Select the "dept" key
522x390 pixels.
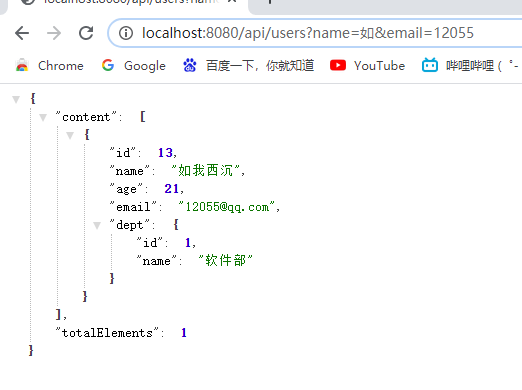(130, 225)
